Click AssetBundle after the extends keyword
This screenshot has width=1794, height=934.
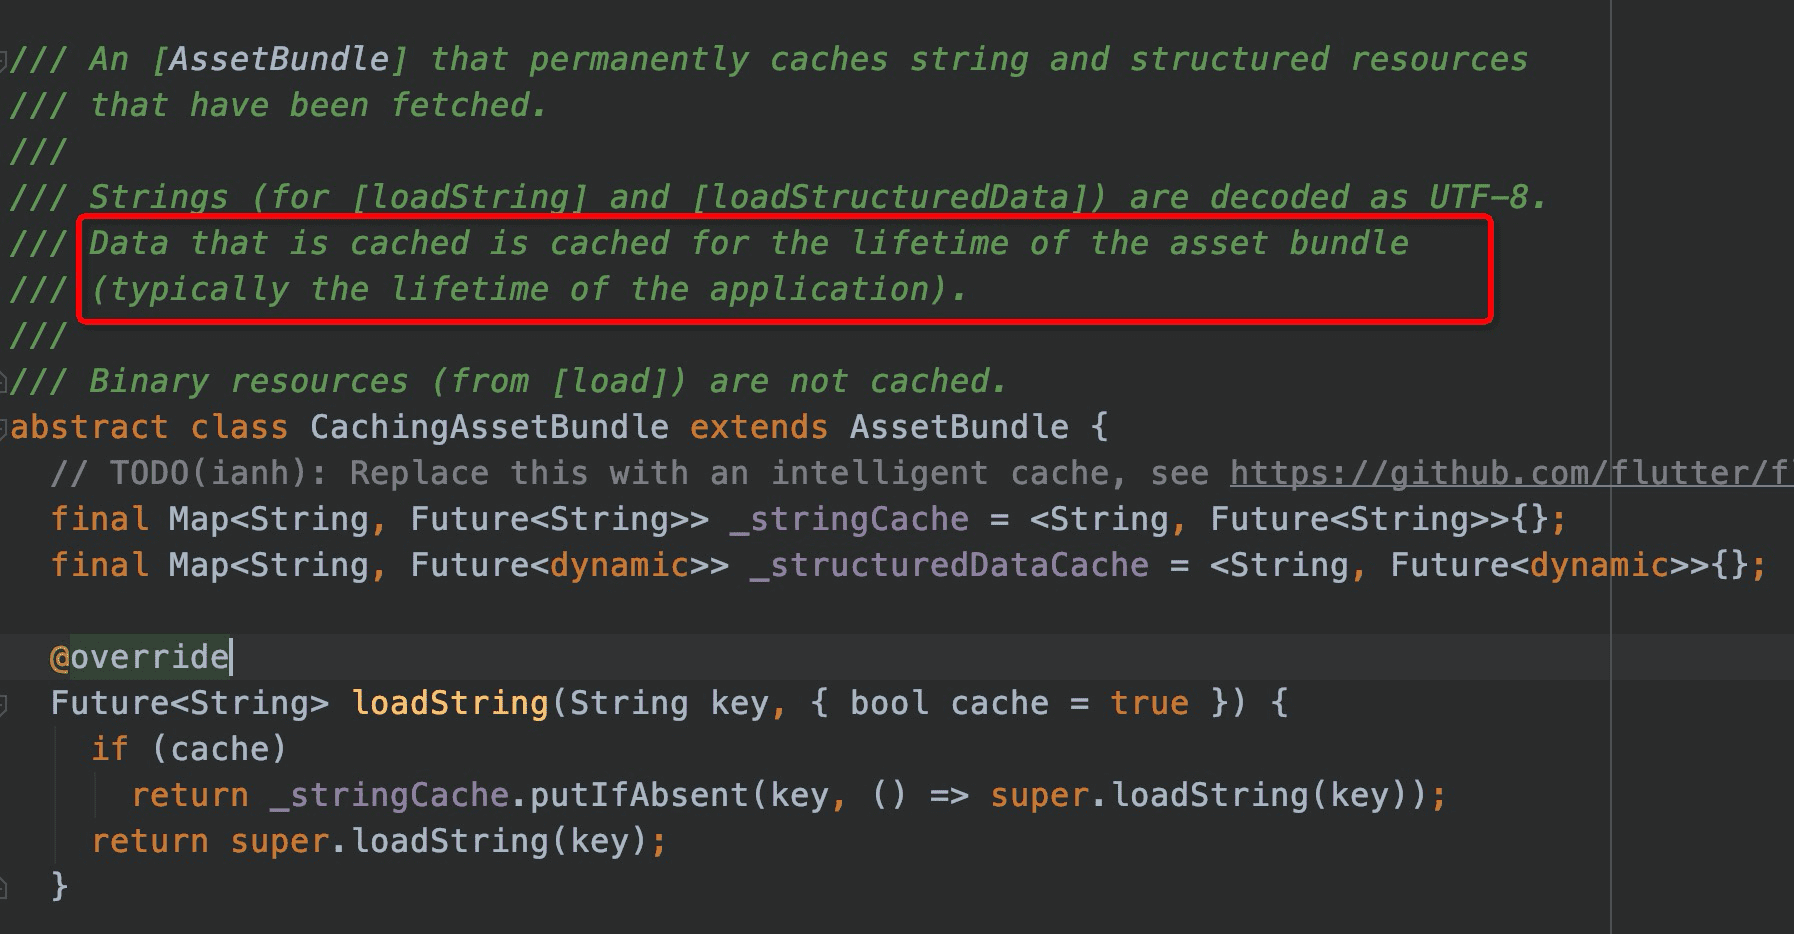tap(959, 427)
